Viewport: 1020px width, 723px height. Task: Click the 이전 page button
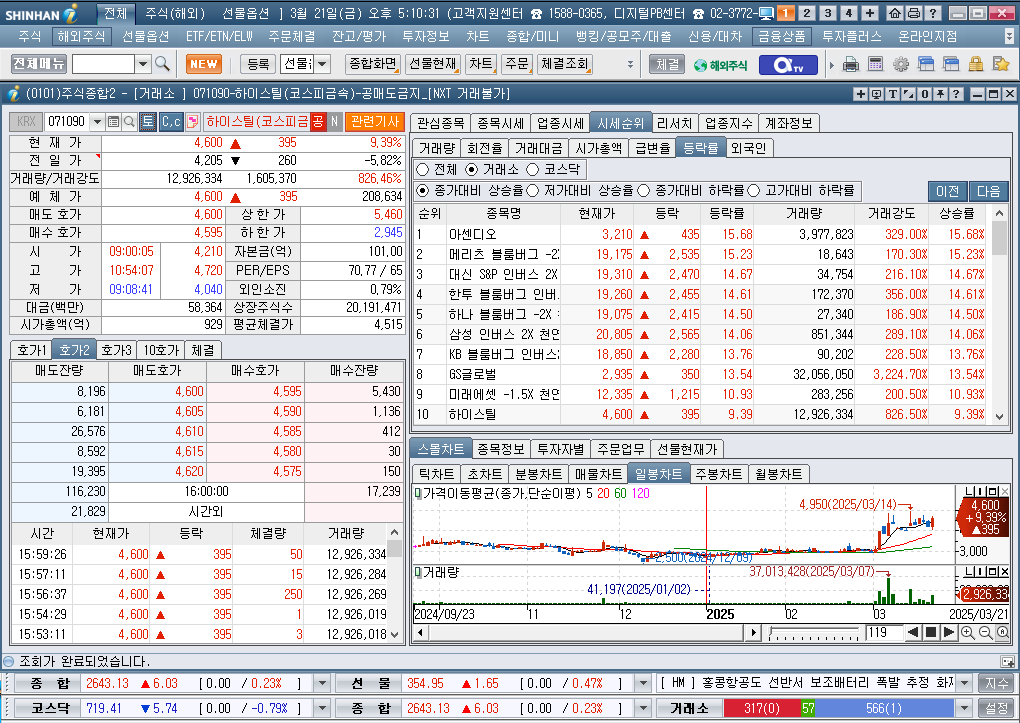[x=947, y=191]
